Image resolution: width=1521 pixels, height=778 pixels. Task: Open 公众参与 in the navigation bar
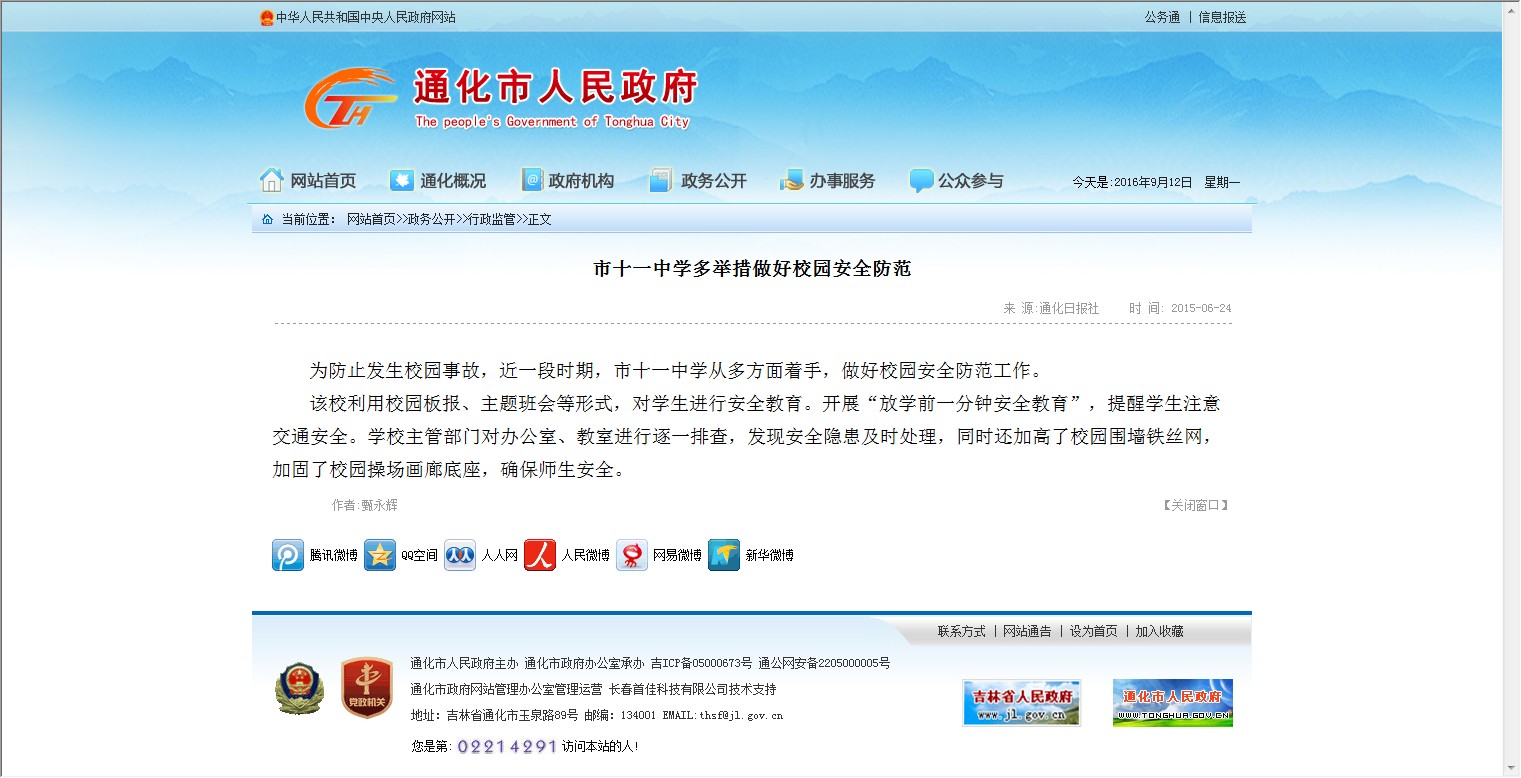pos(956,181)
